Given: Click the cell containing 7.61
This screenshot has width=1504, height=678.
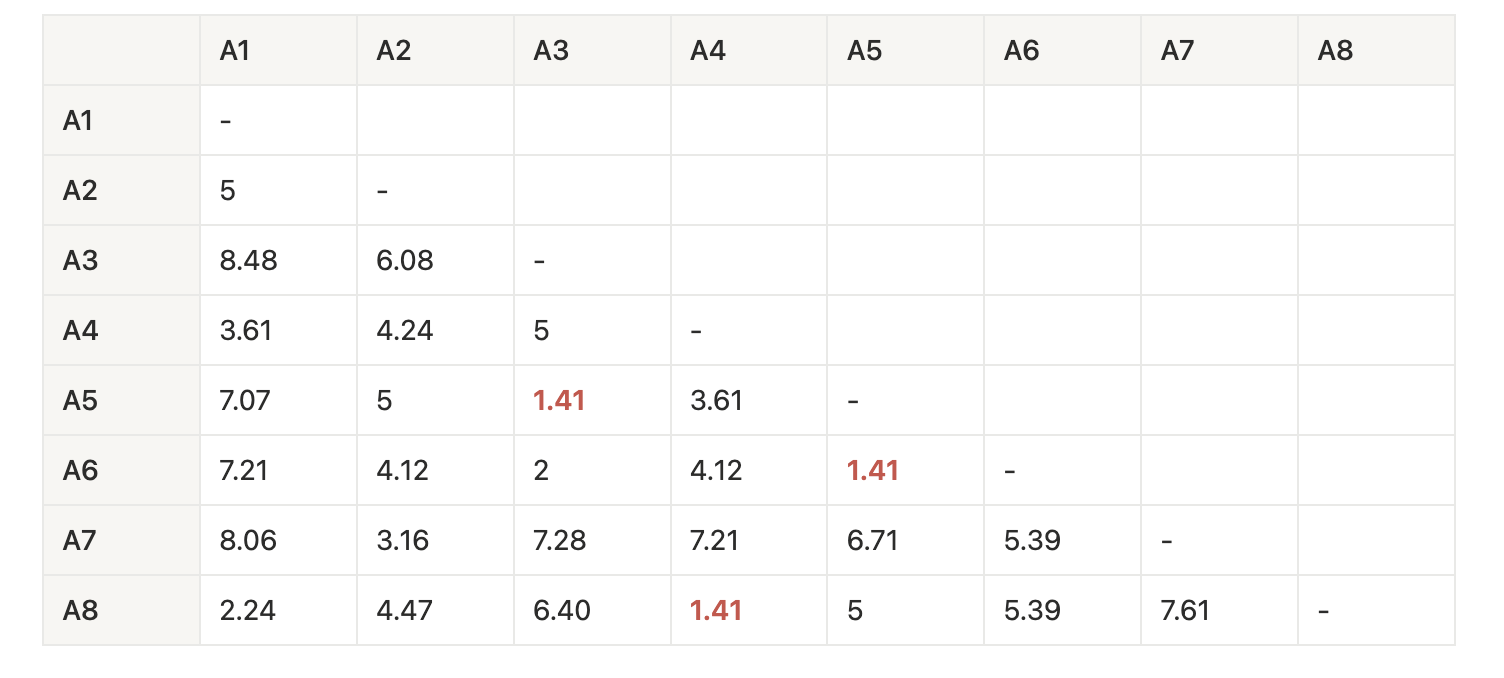Looking at the screenshot, I should (1185, 611).
